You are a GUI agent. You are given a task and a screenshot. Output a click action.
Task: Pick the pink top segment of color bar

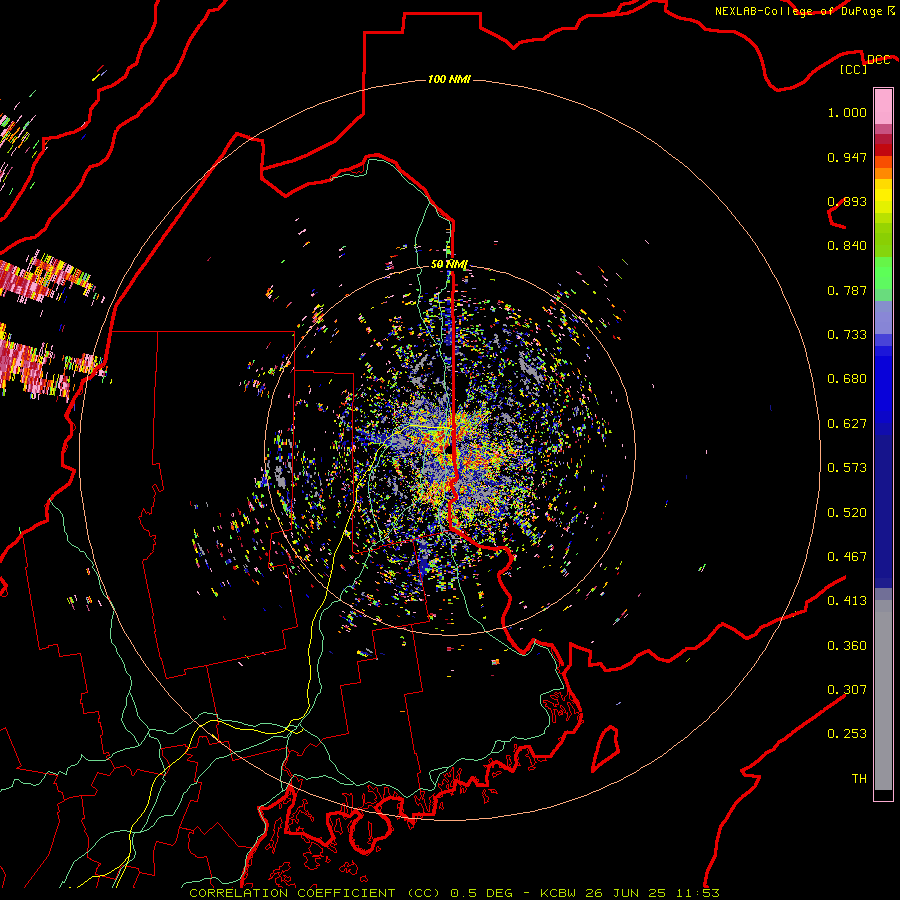tap(883, 107)
